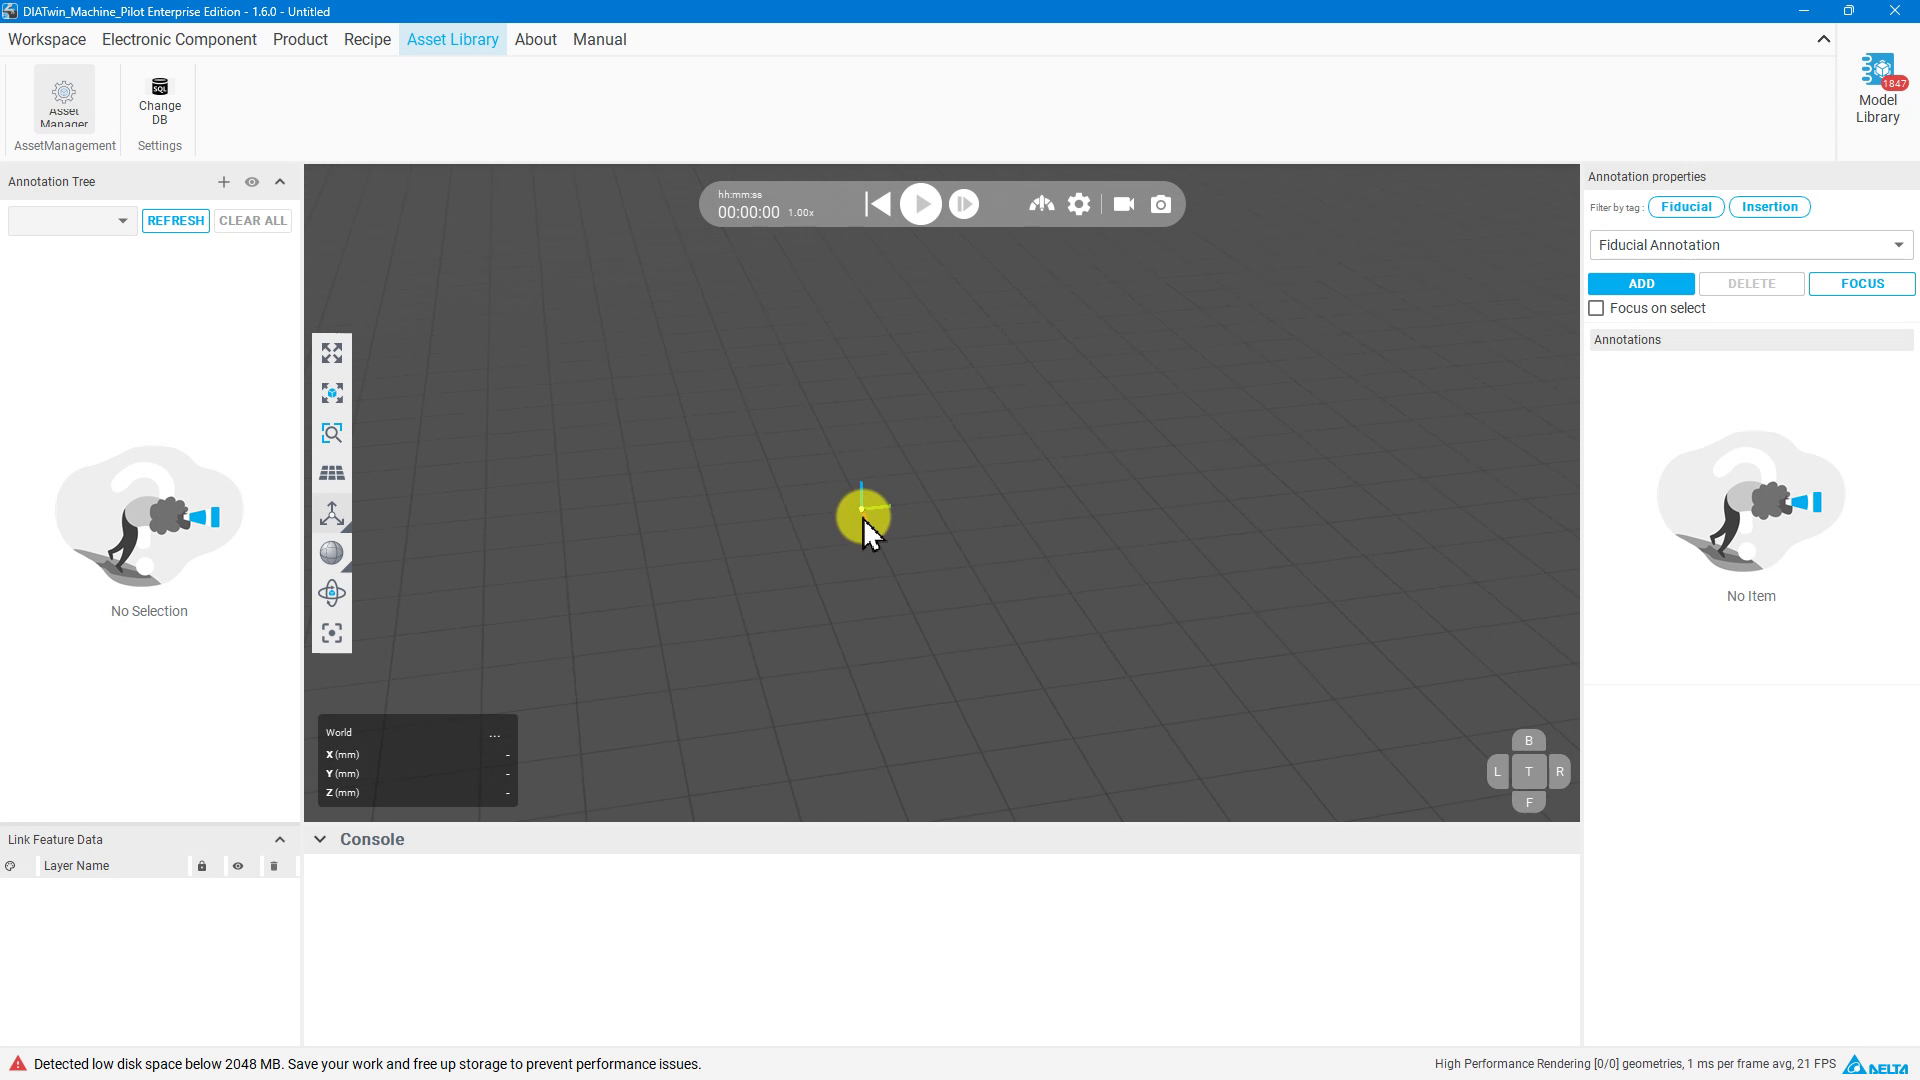Take a viewport snapshot with camera icon
This screenshot has width=1920, height=1080.
(1161, 205)
